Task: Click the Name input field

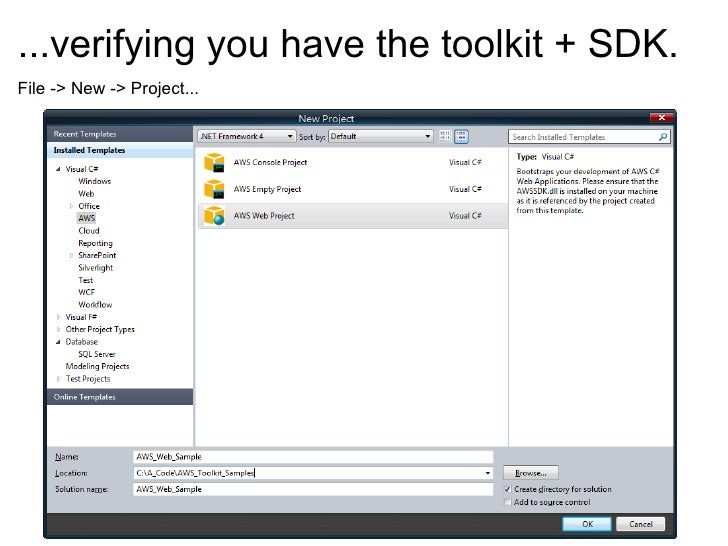Action: point(313,457)
